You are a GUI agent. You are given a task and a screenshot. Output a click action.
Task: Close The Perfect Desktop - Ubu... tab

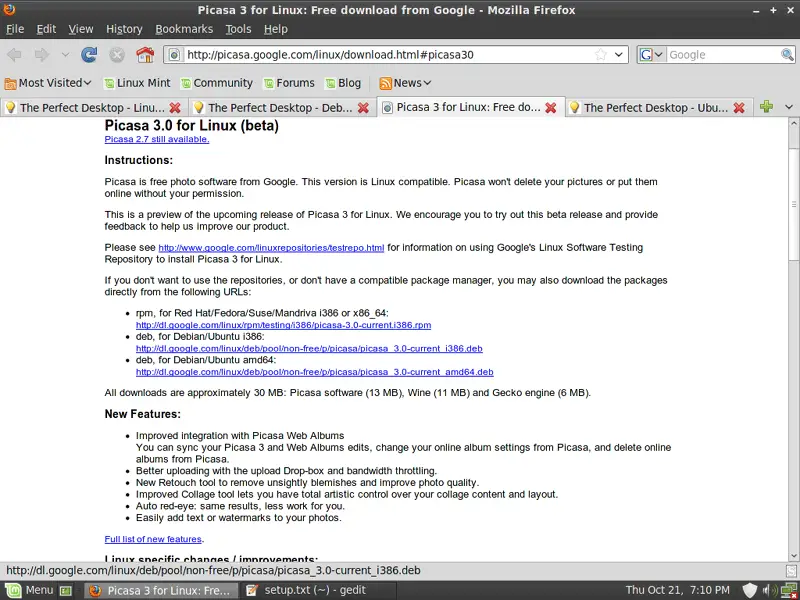739,108
